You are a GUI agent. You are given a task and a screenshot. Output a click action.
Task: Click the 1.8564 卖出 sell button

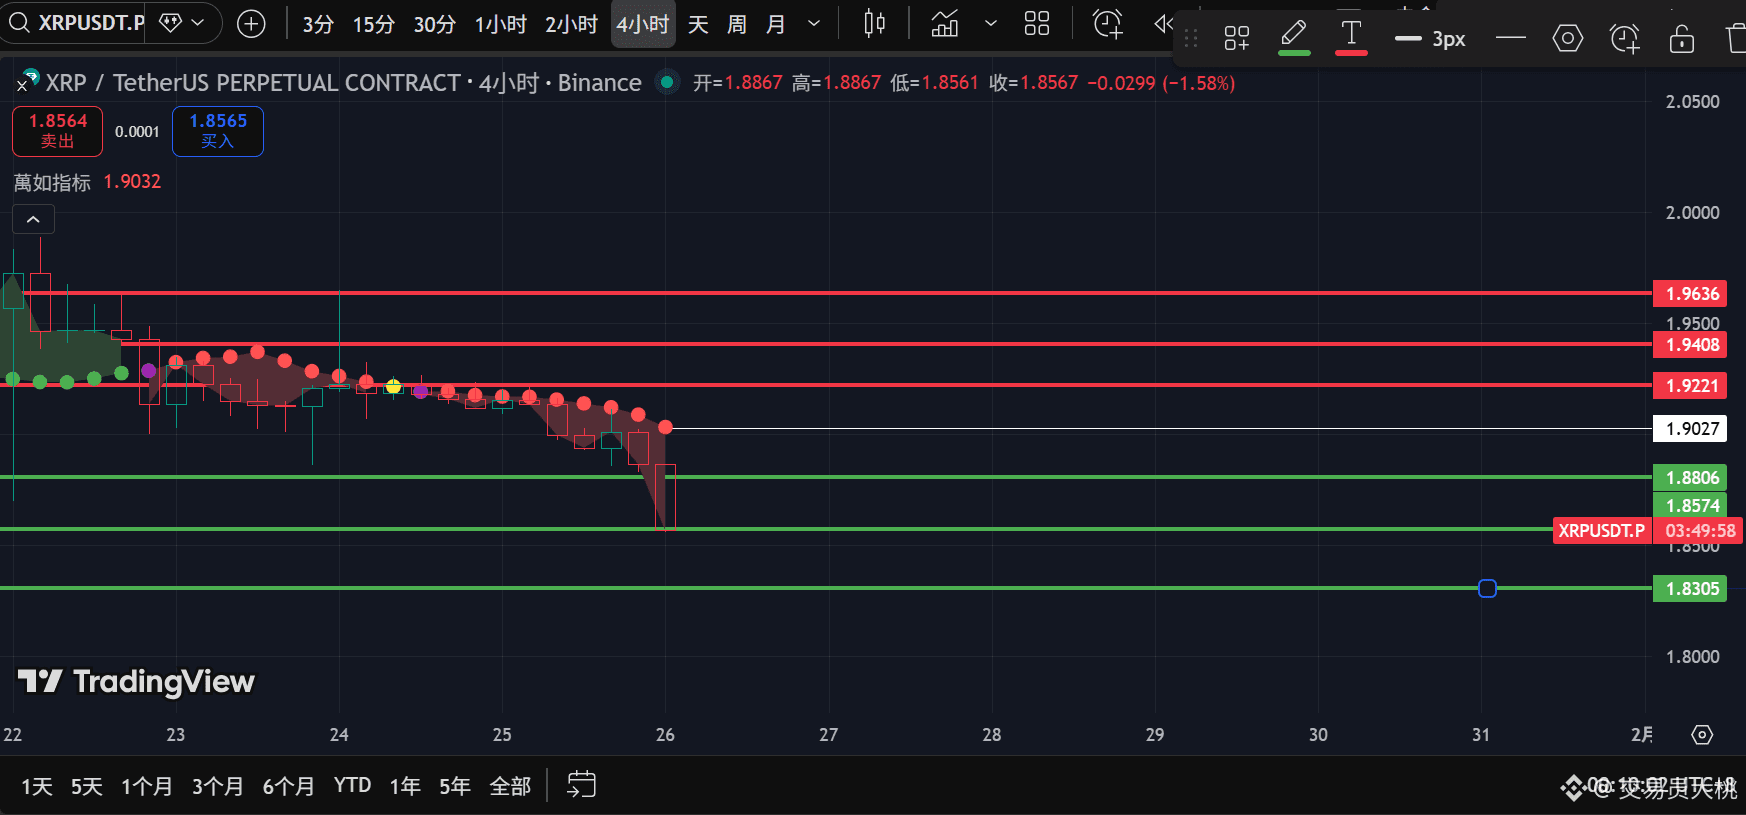(57, 131)
